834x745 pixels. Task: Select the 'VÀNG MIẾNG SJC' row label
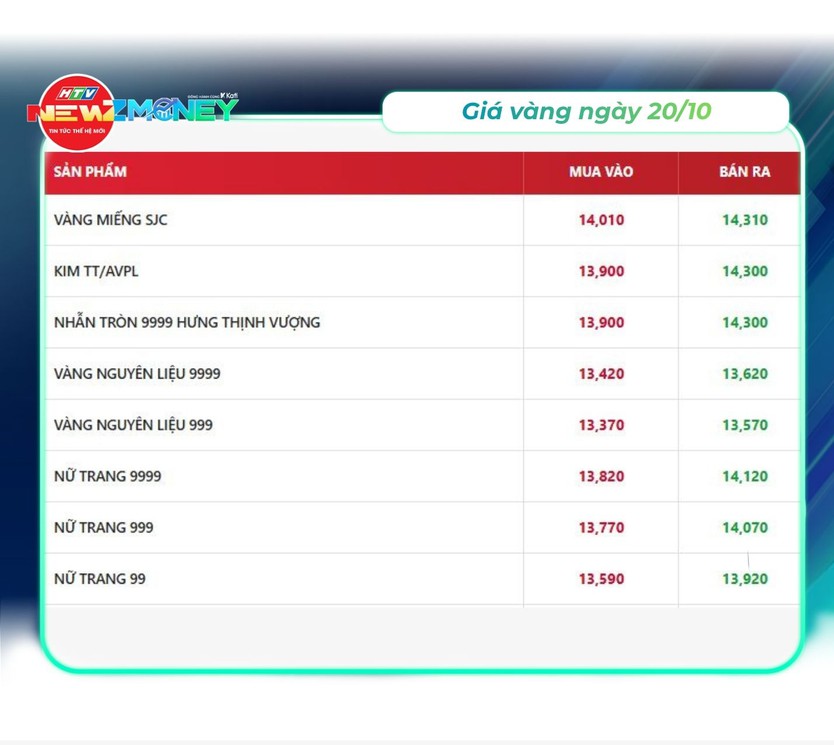point(111,220)
